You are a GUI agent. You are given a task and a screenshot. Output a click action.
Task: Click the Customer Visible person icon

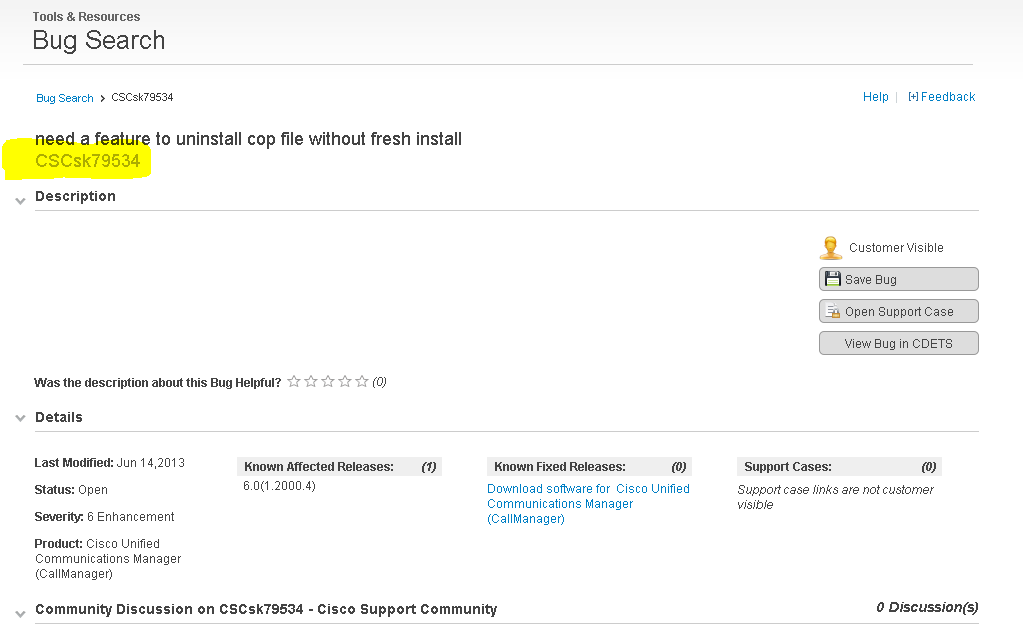pos(831,248)
